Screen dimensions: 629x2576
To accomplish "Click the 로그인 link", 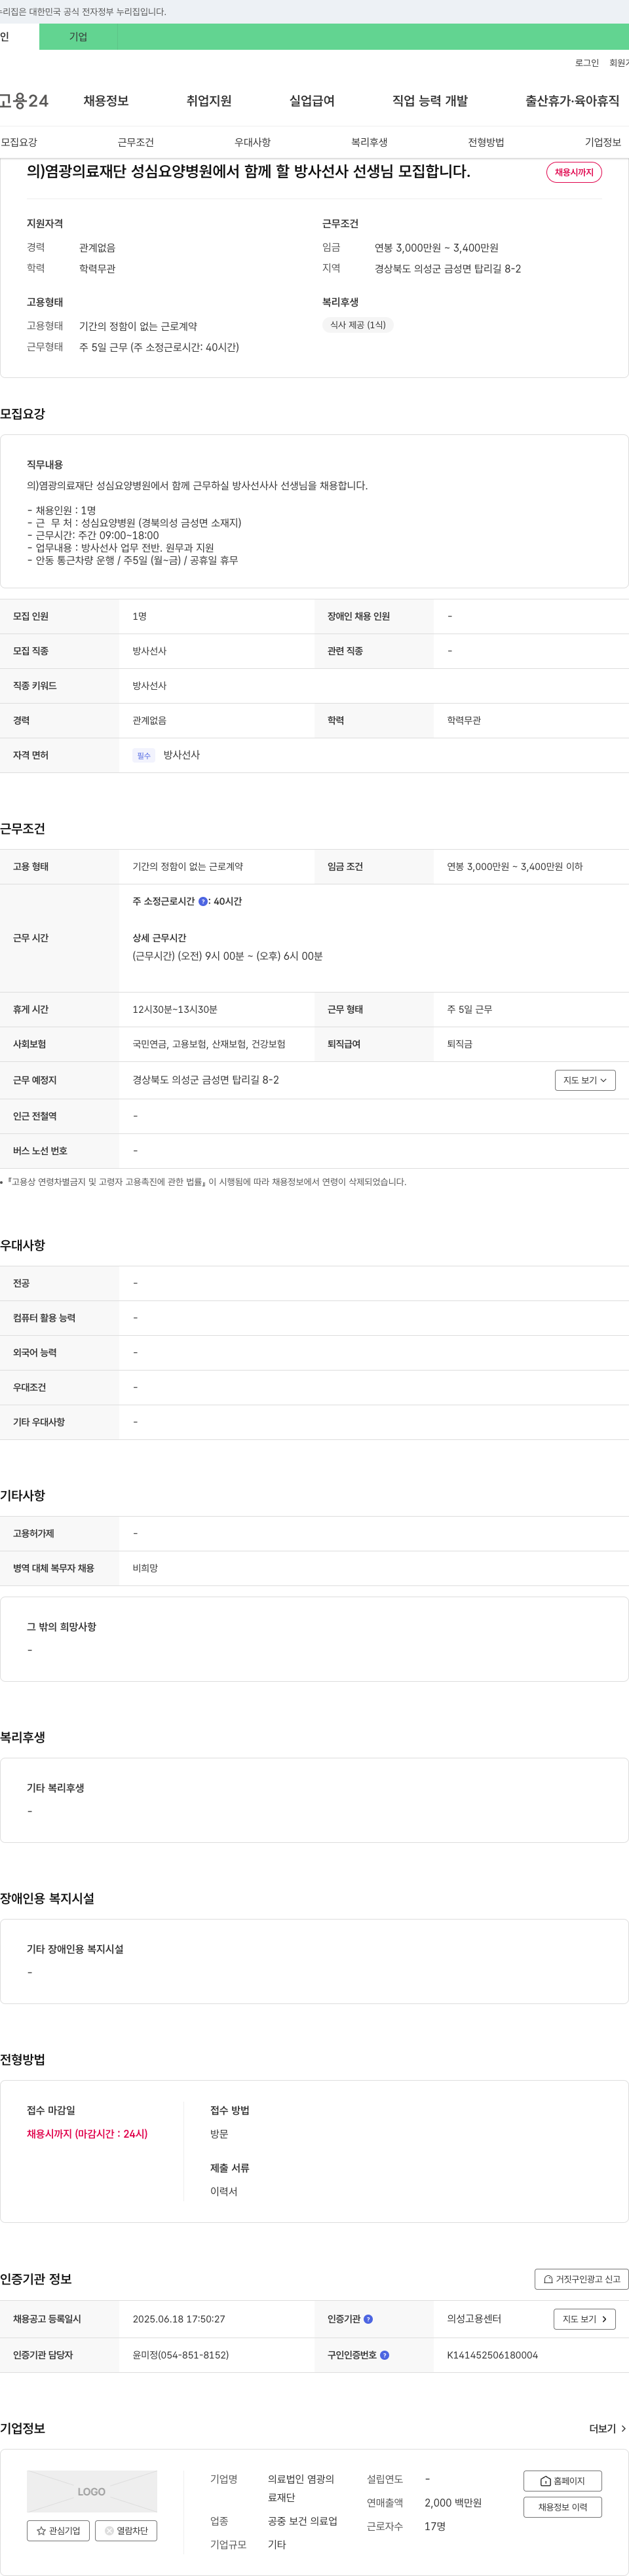I will point(587,63).
